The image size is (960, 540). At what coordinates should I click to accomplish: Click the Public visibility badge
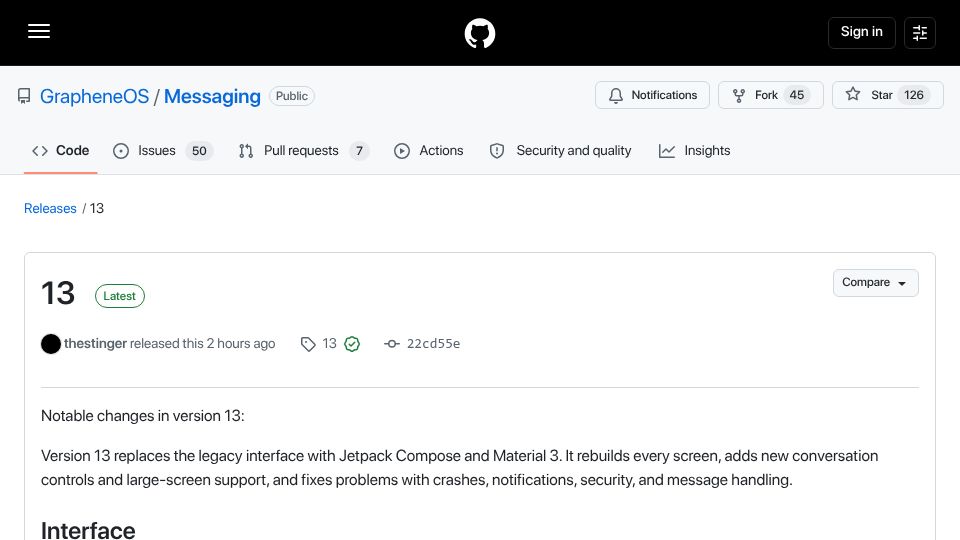[291, 96]
